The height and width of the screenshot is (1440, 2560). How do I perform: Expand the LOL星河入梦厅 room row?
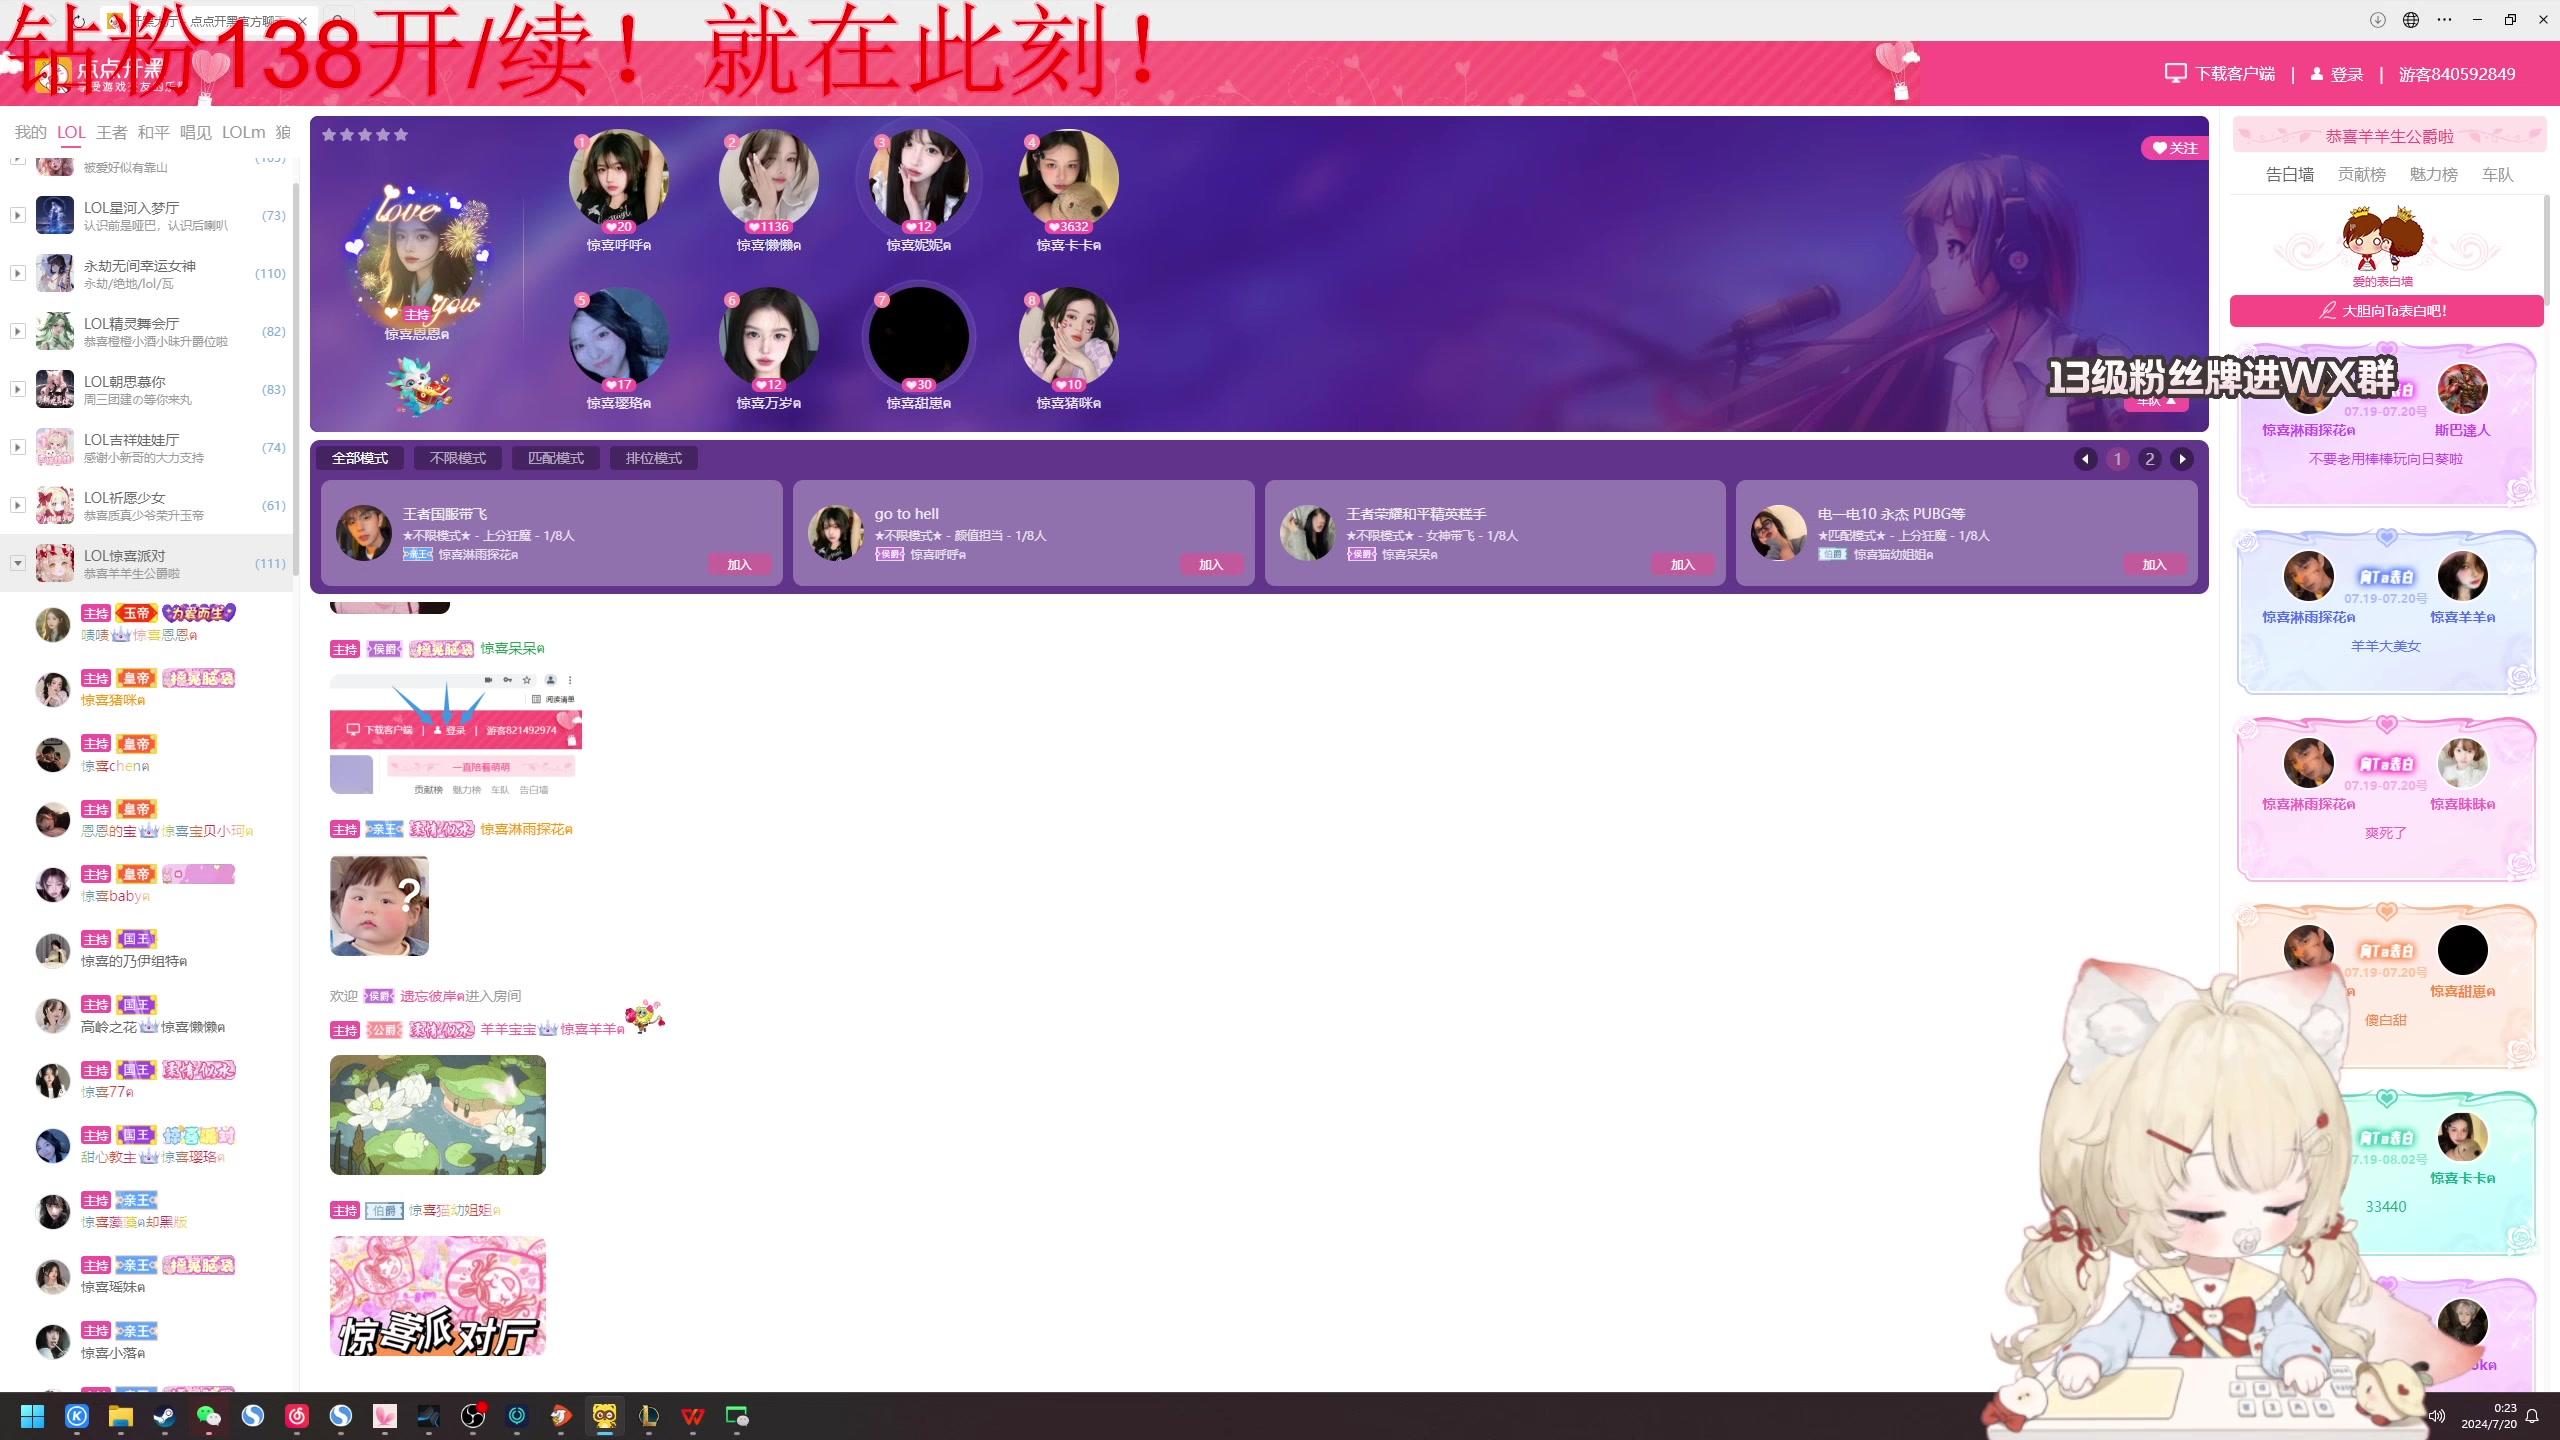point(17,215)
